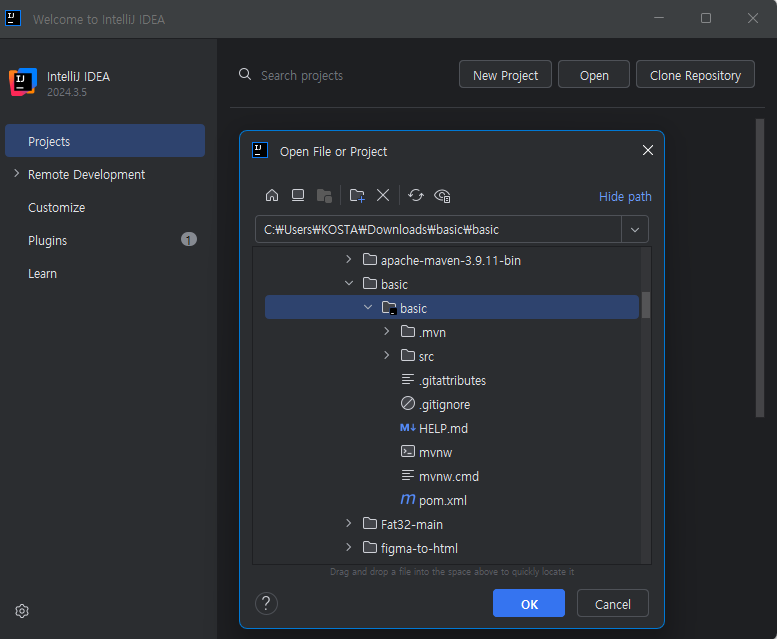777x639 pixels.
Task: Click the folder icon of Fat32-main
Action: click(x=370, y=523)
